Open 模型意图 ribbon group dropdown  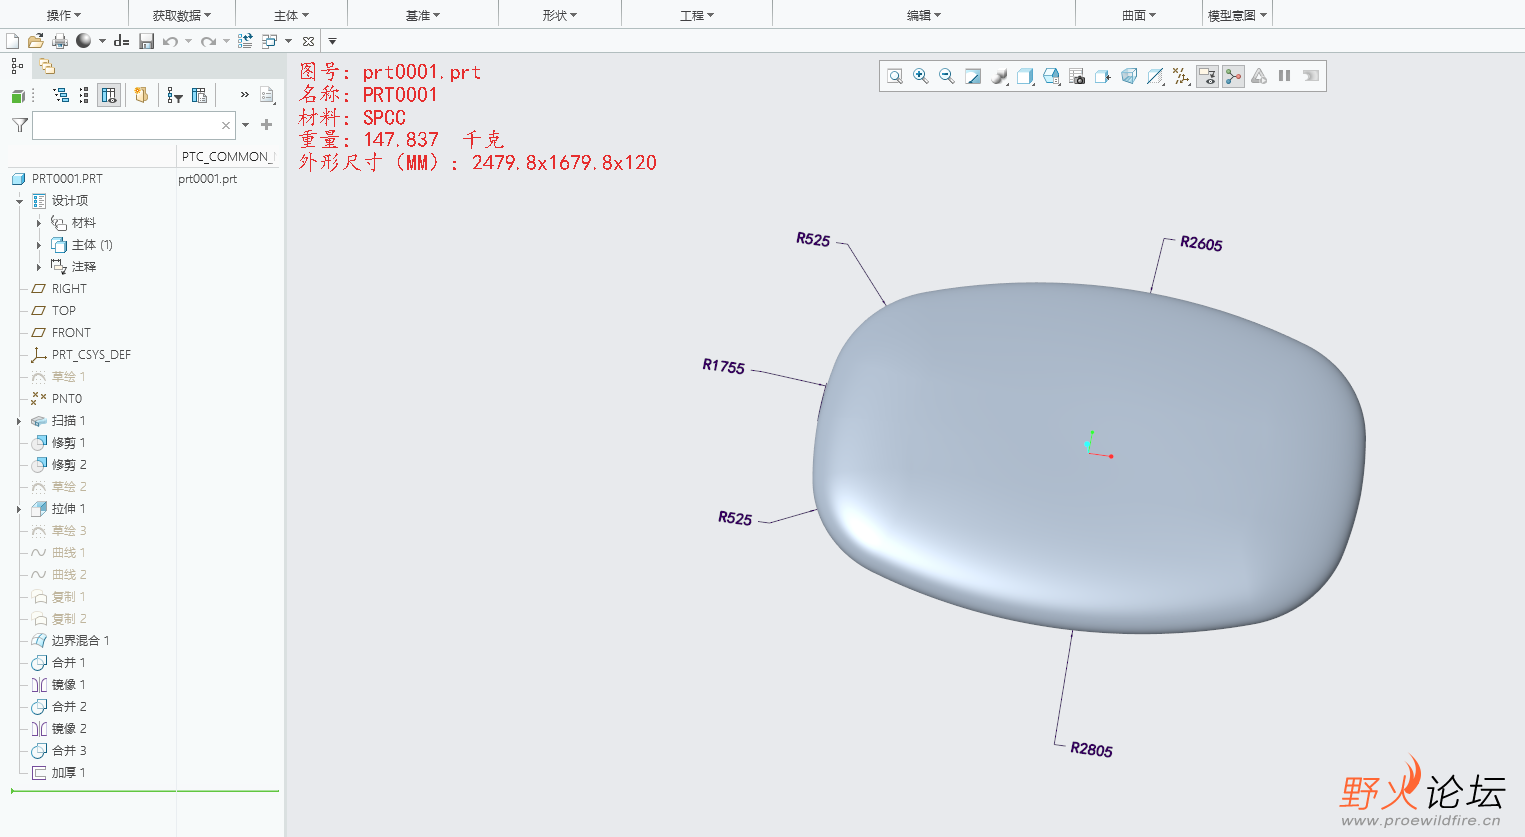1237,15
